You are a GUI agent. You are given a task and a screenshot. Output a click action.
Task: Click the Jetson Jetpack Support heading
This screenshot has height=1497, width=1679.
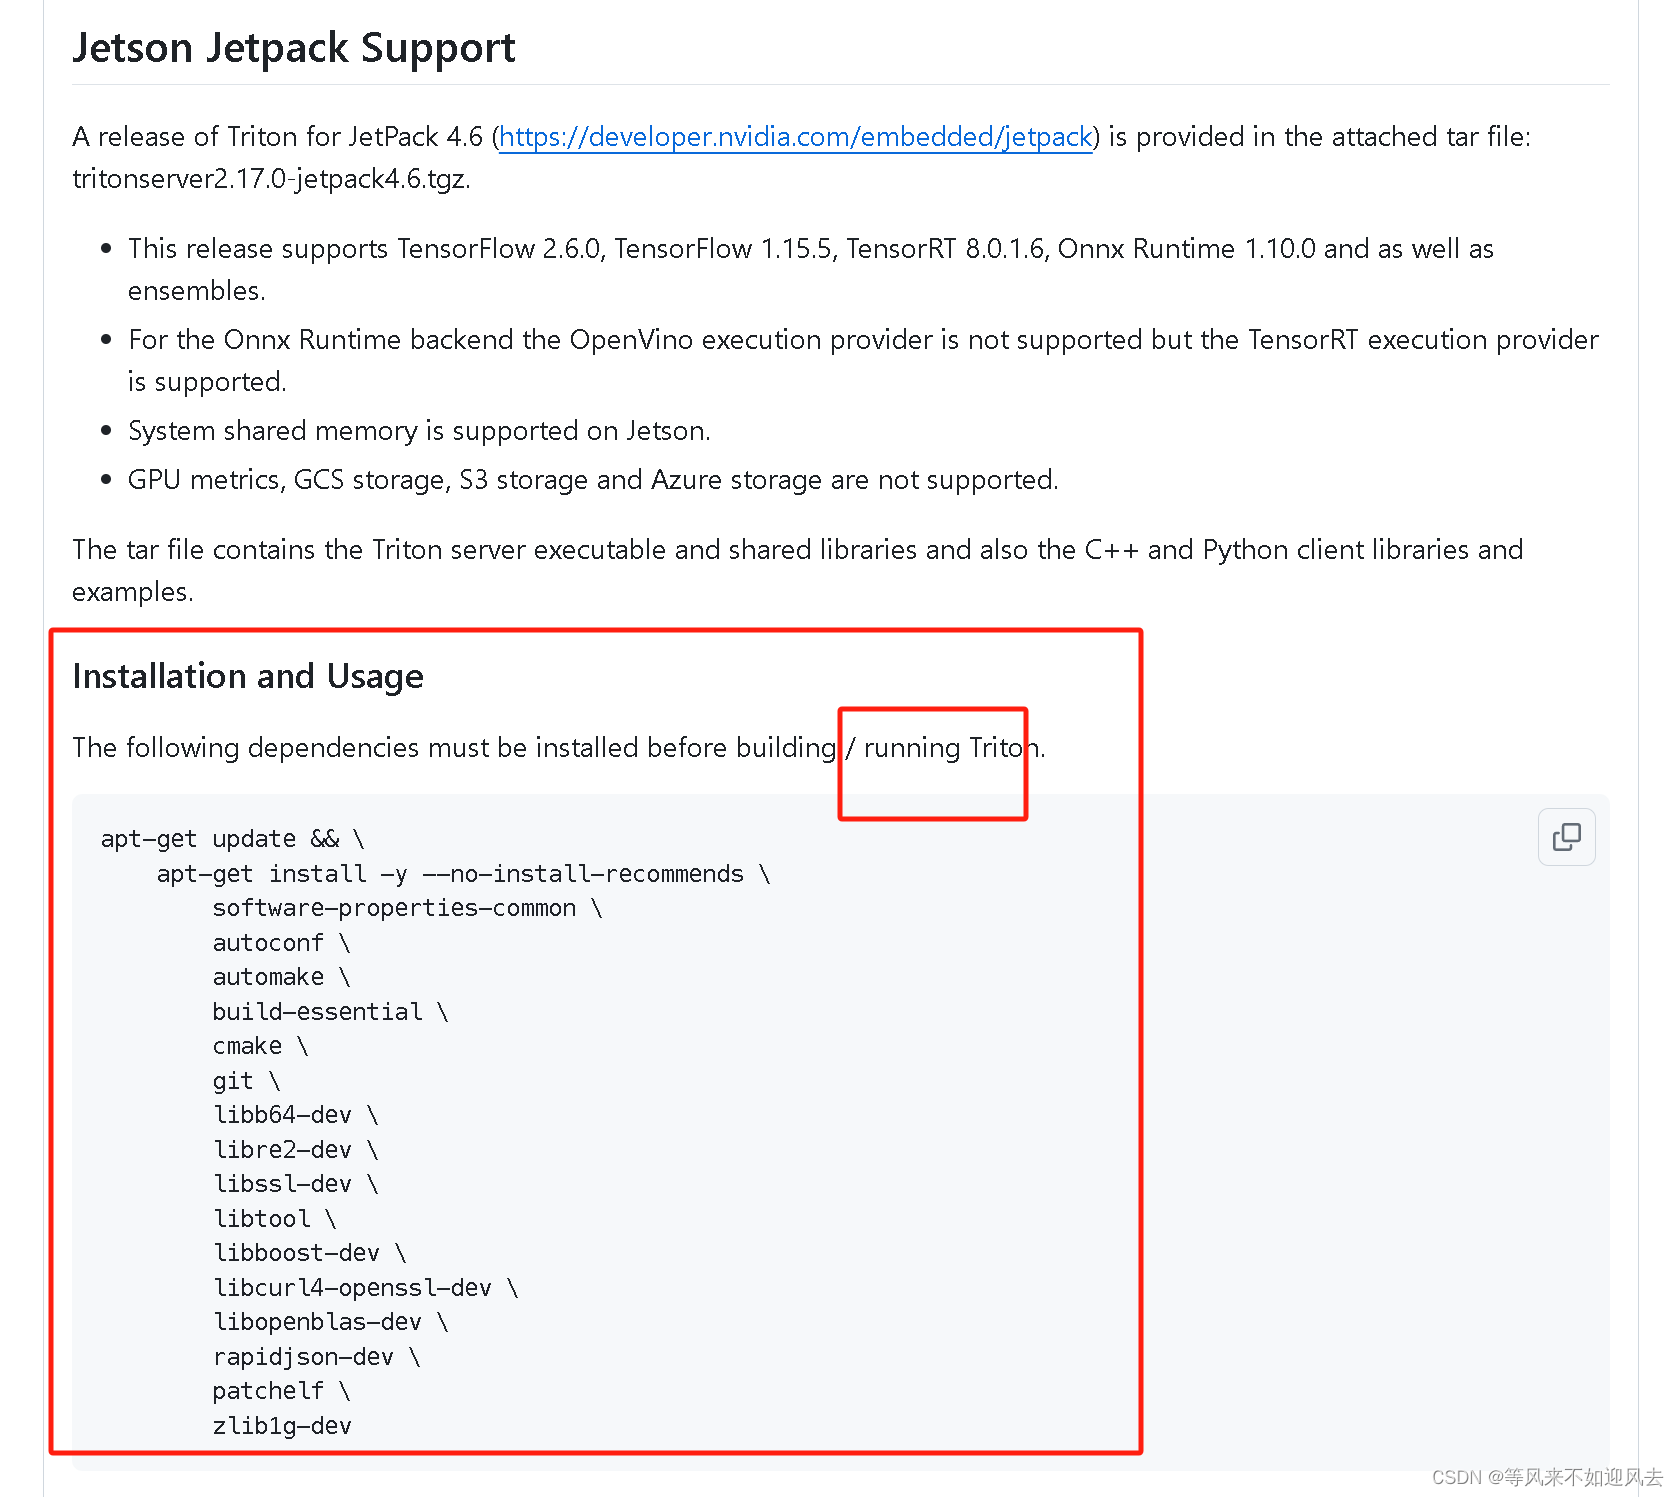tap(294, 48)
